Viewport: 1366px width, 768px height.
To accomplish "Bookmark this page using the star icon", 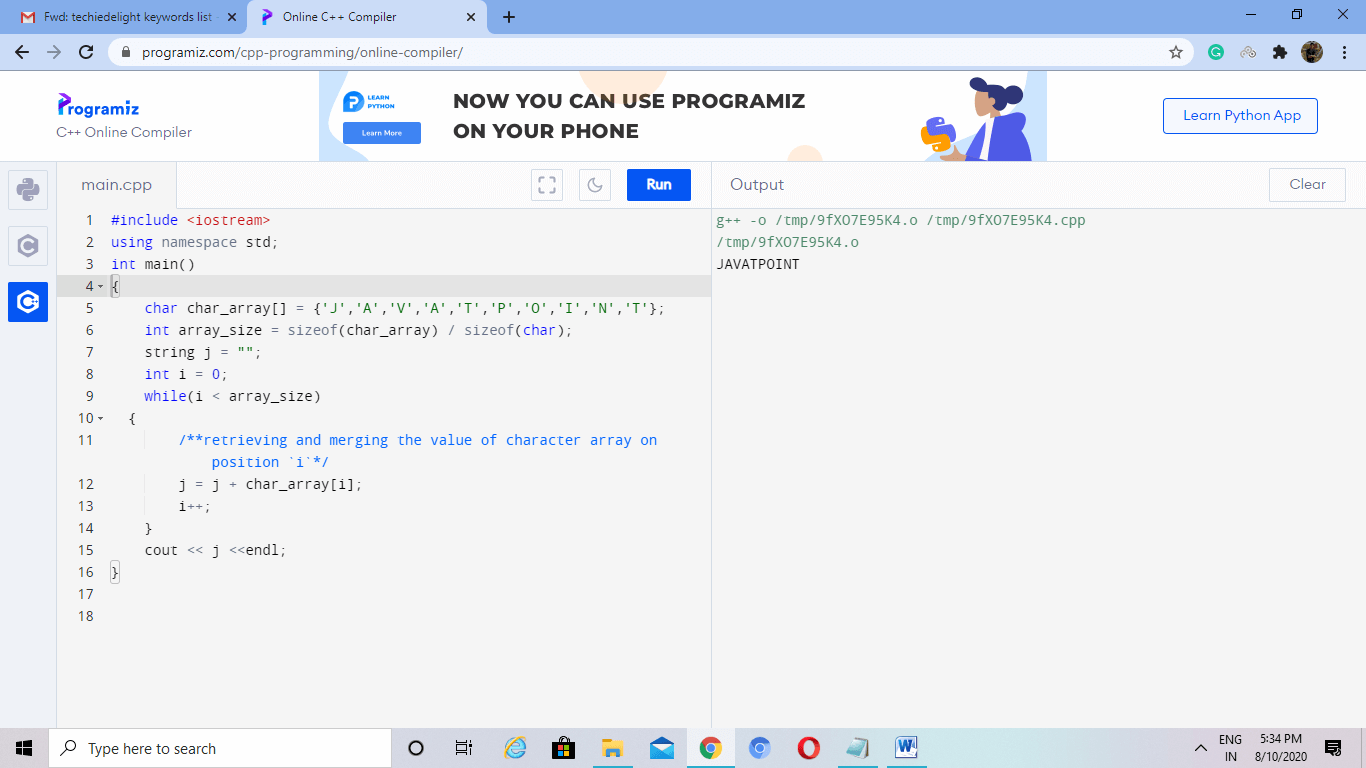I will [1176, 52].
